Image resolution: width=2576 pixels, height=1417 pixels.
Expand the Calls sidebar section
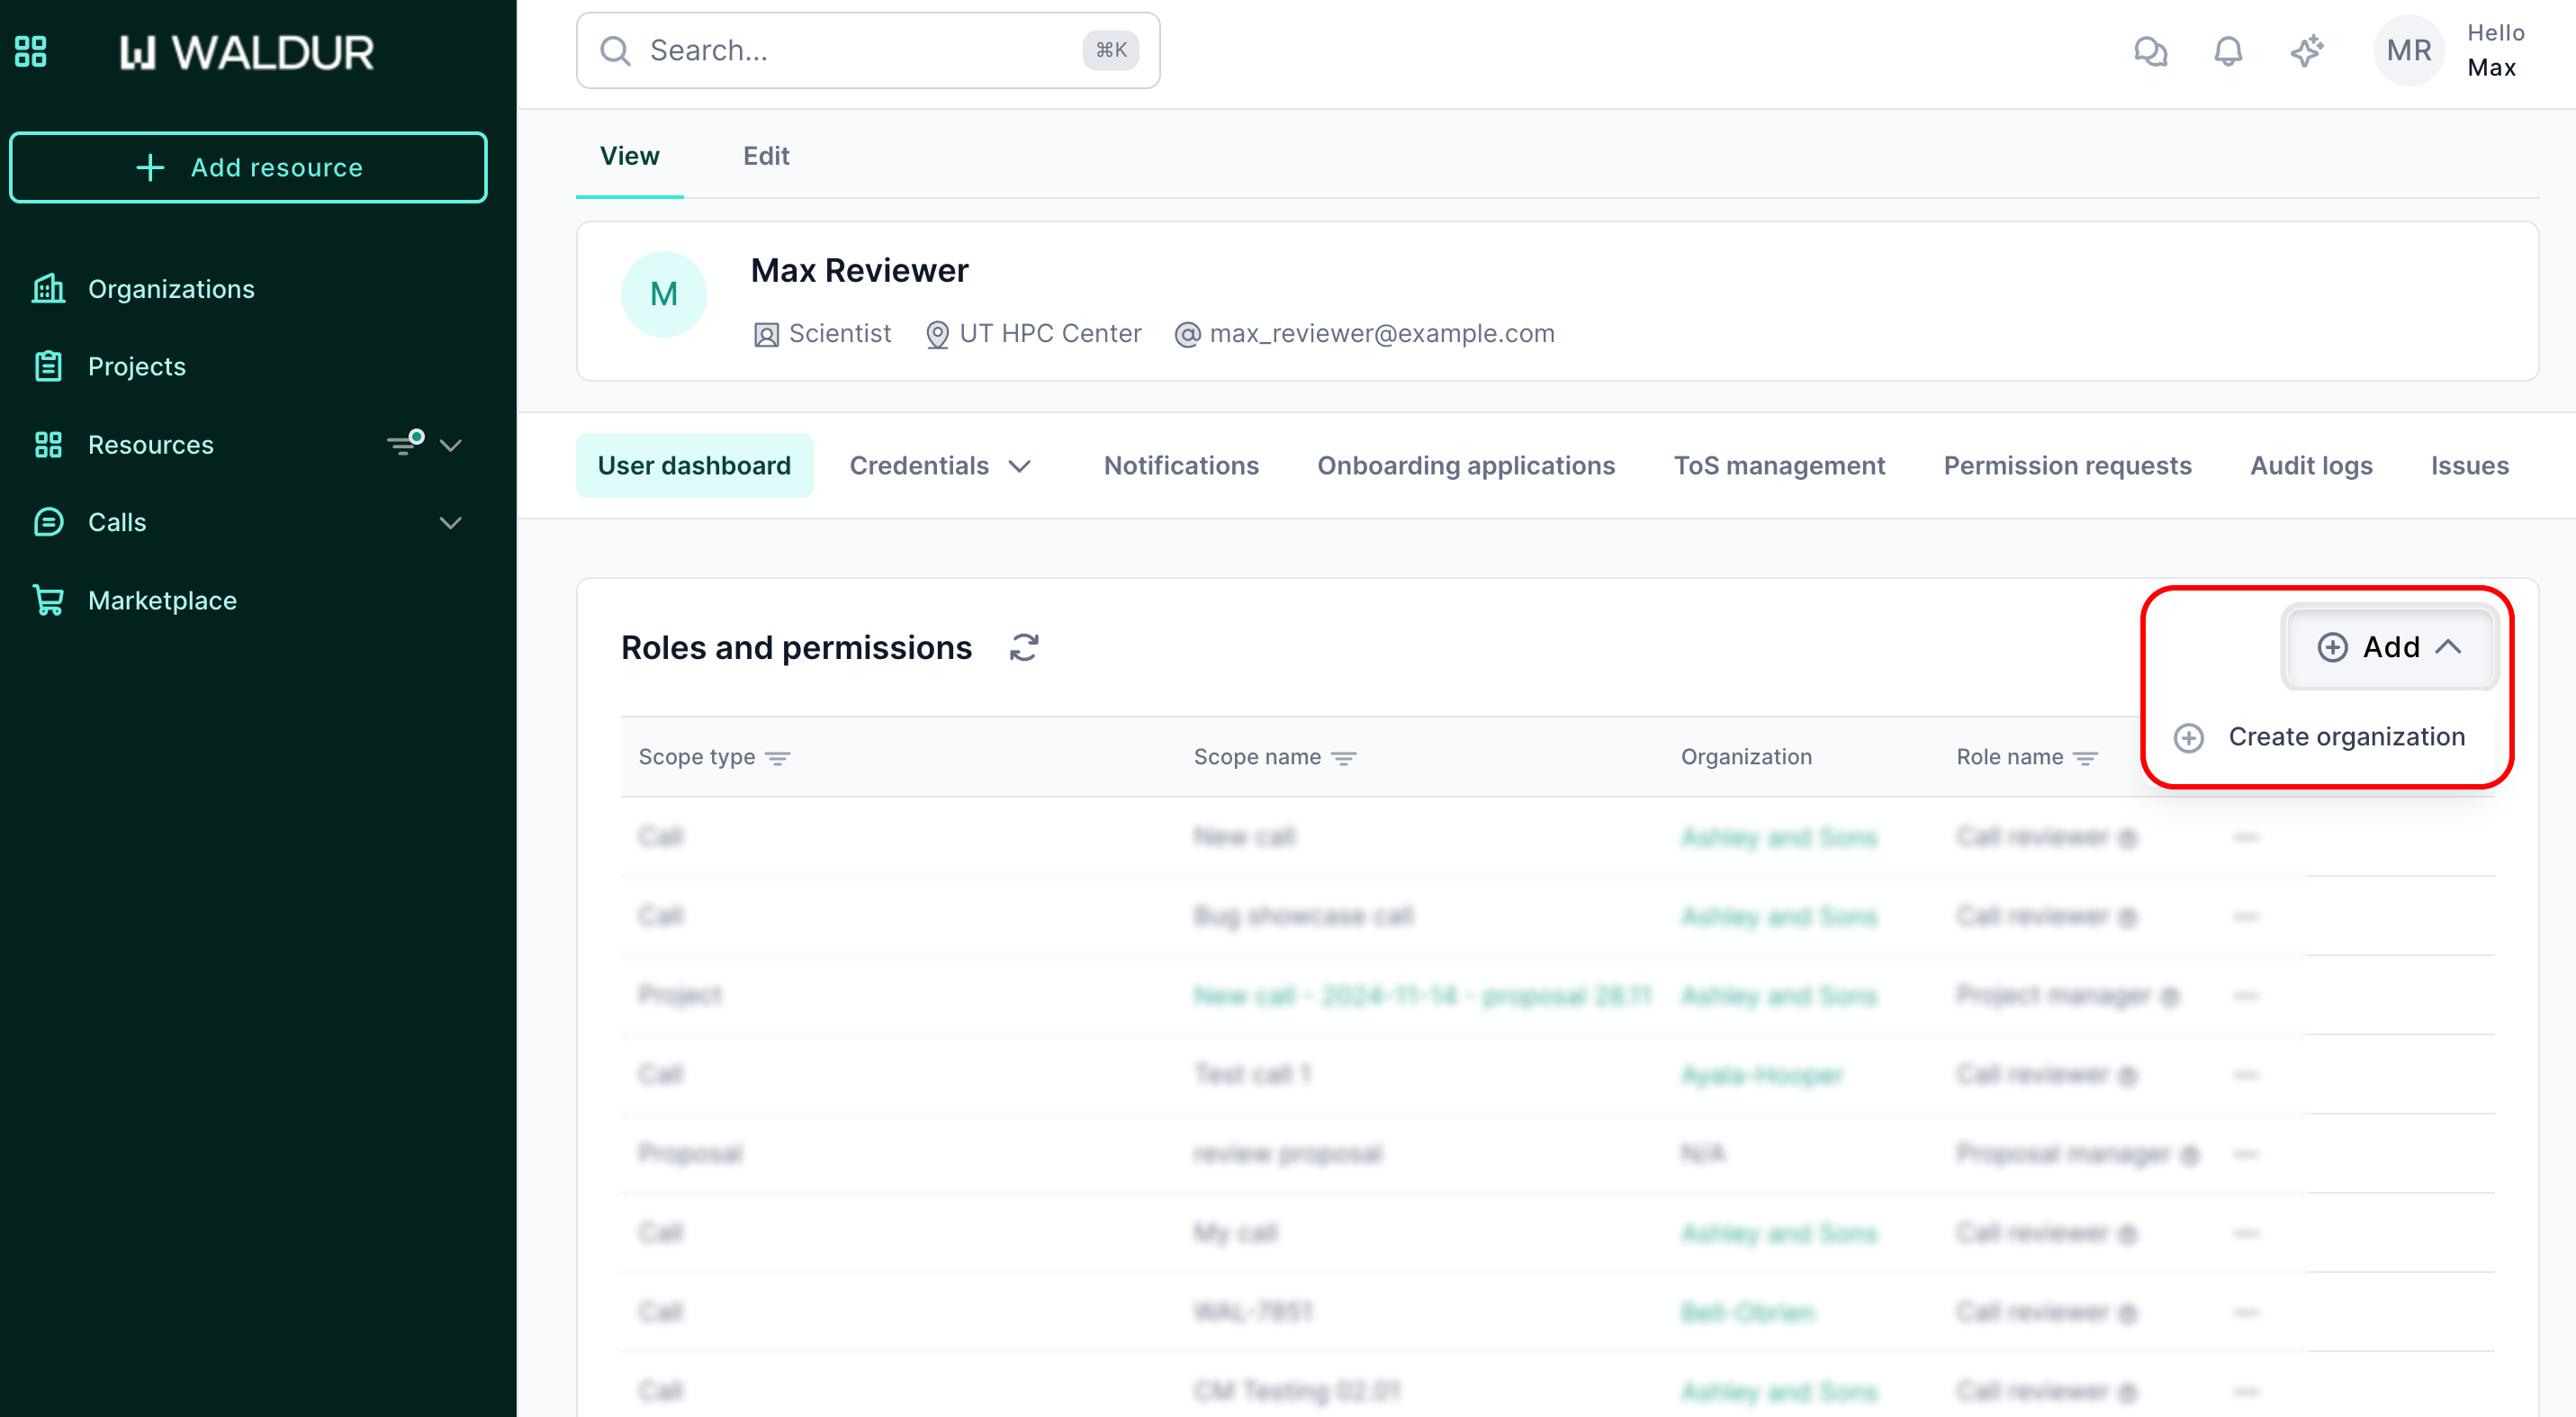tap(451, 523)
